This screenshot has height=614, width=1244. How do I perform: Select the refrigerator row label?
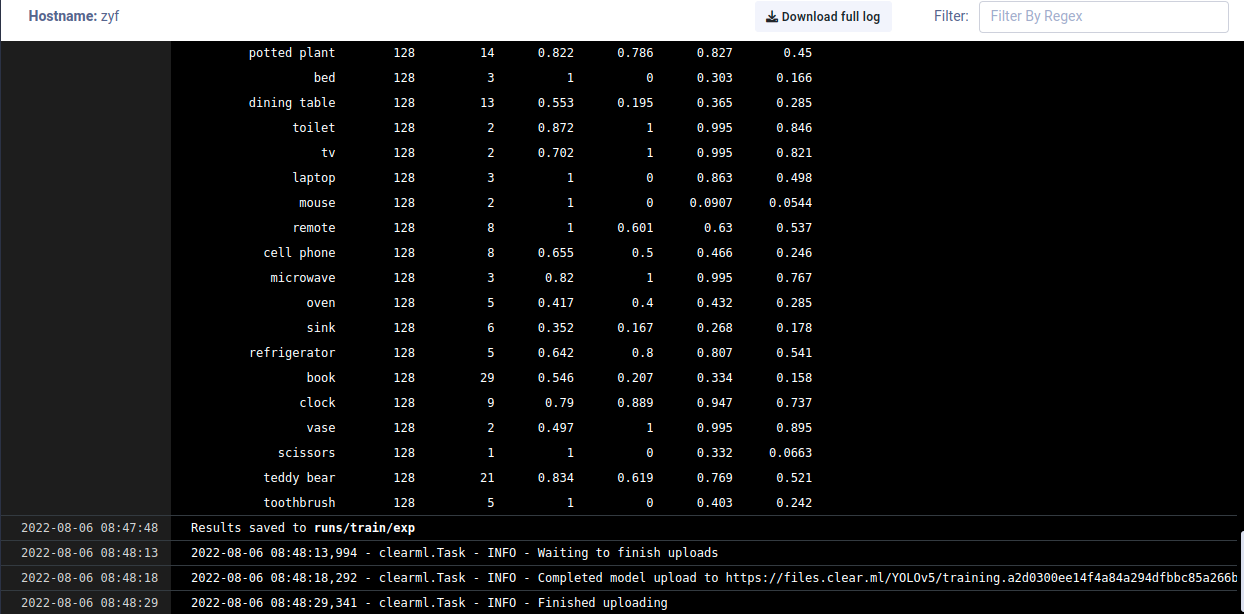coord(292,353)
